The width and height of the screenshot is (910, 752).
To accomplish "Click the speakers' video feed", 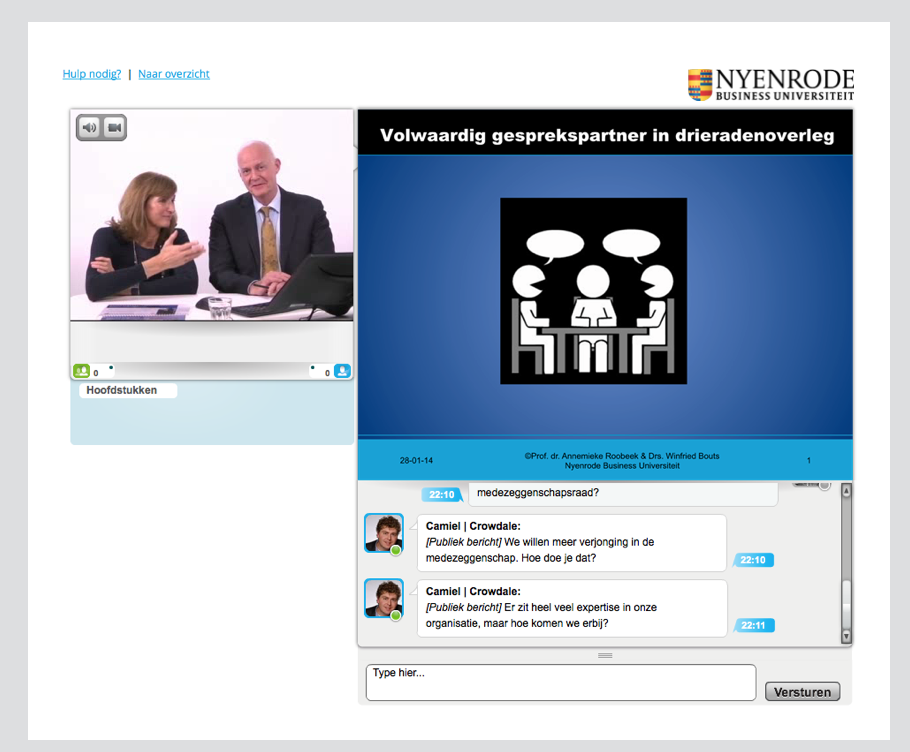I will (212, 215).
